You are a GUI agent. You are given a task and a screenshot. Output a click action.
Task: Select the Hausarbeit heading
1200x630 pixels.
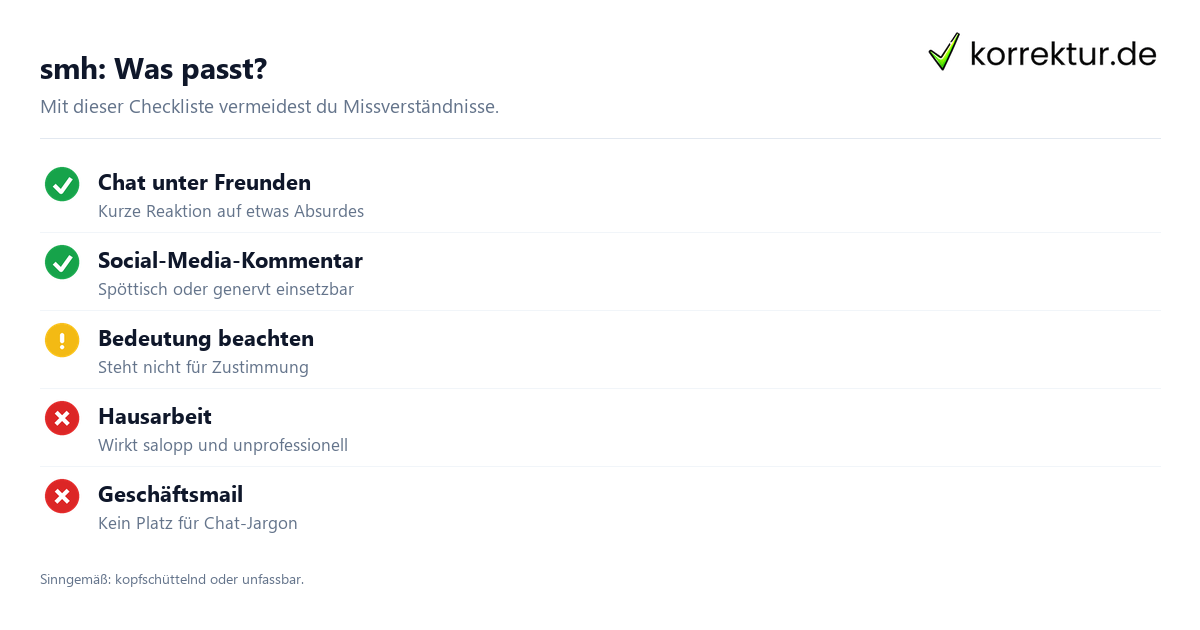click(x=155, y=417)
